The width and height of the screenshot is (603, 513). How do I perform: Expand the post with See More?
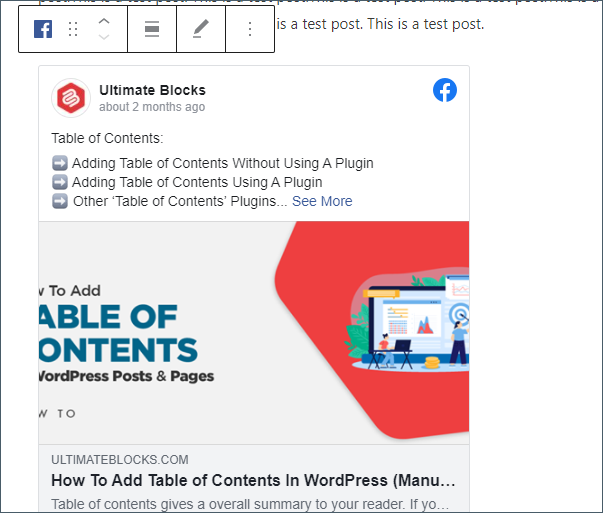click(322, 201)
